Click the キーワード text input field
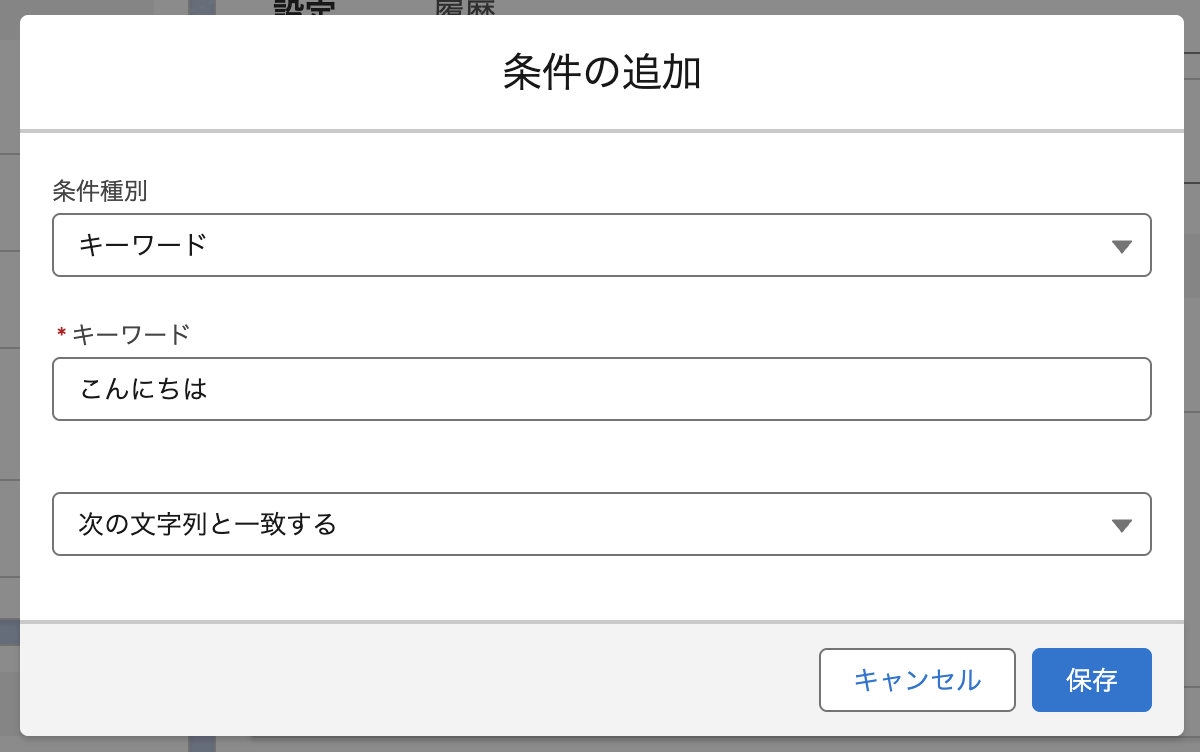 pyautogui.click(x=600, y=389)
